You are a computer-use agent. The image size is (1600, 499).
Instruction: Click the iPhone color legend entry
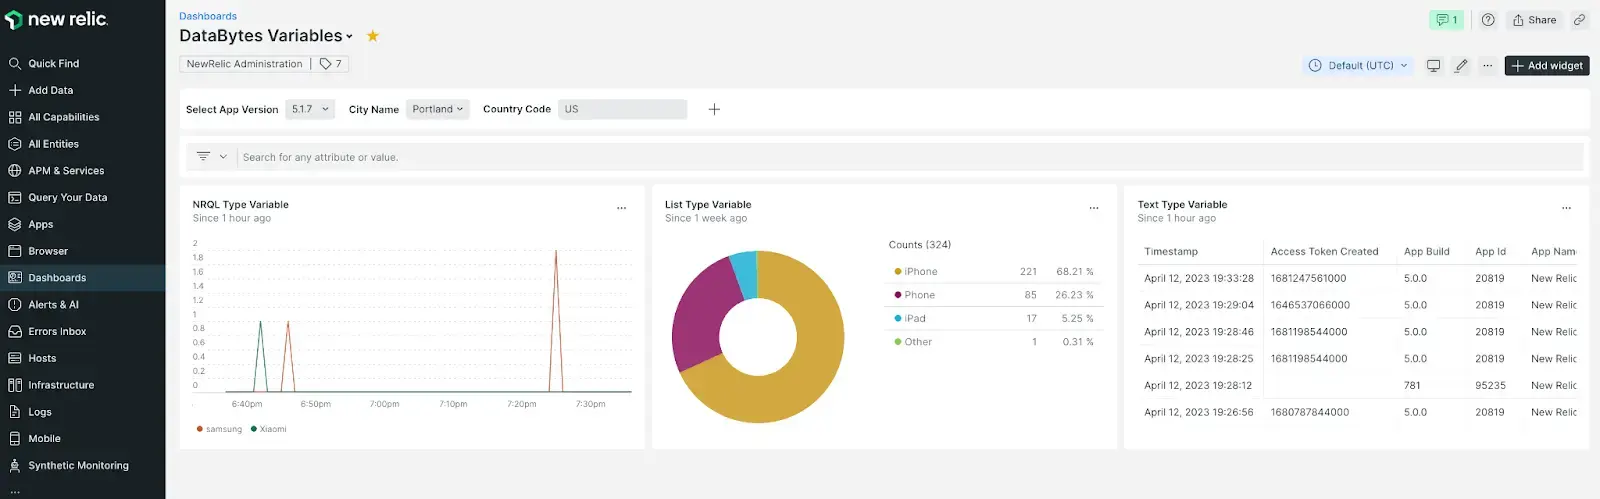[x=920, y=272]
